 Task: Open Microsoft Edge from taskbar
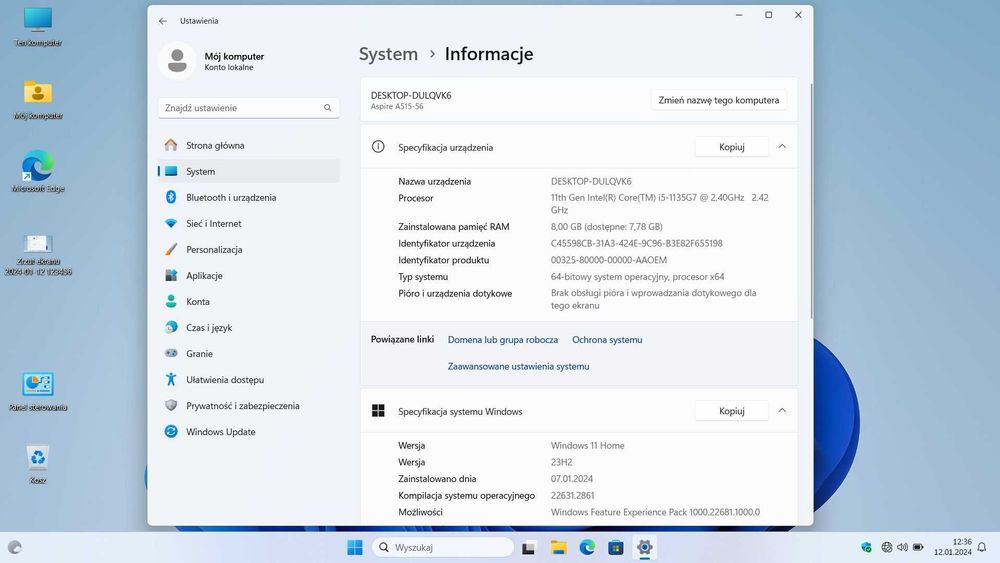[x=587, y=547]
